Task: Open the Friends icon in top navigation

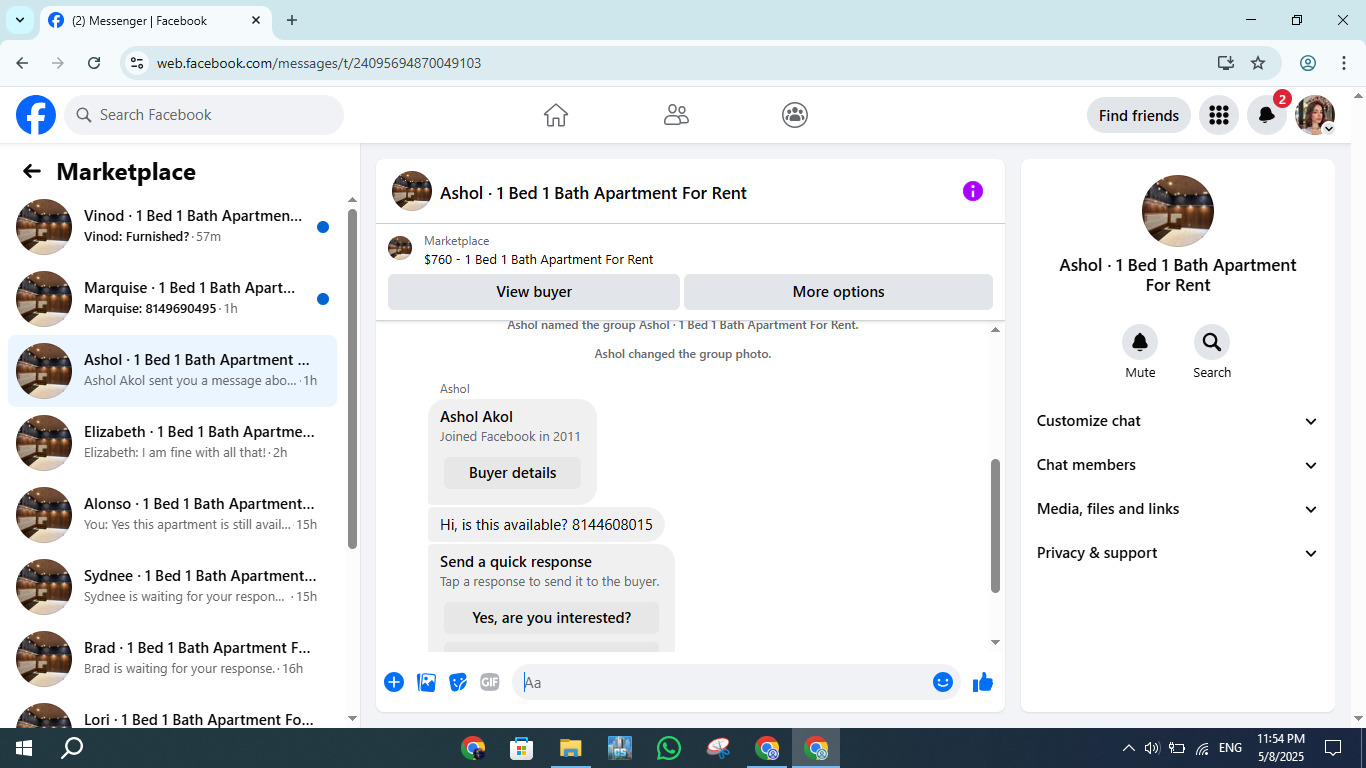Action: 676,115
